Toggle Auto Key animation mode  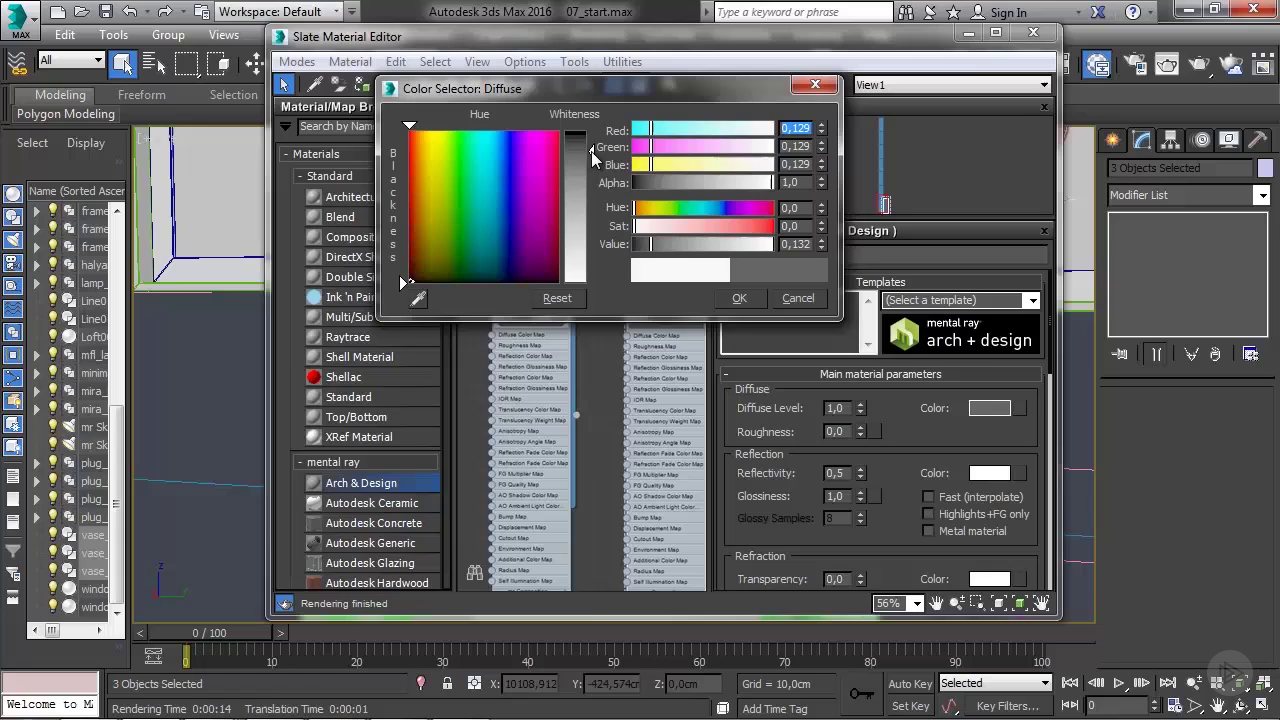[x=910, y=684]
